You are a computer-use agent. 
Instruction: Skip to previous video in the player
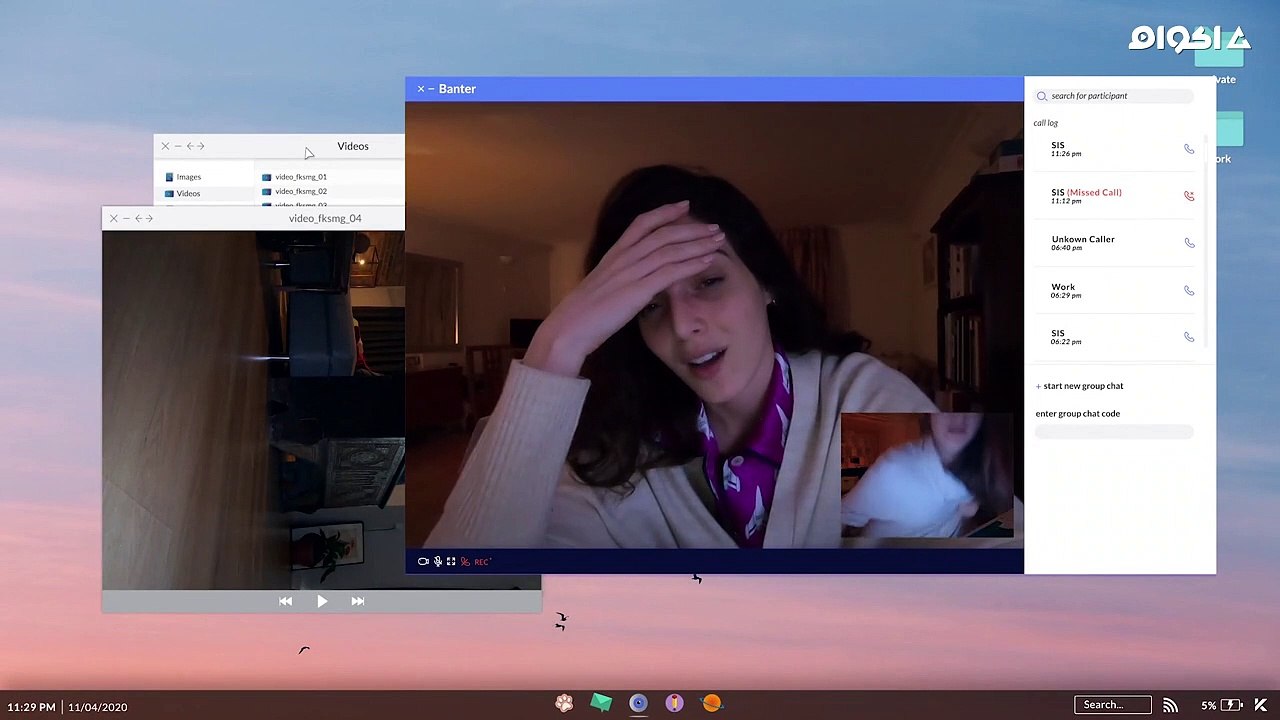point(285,601)
